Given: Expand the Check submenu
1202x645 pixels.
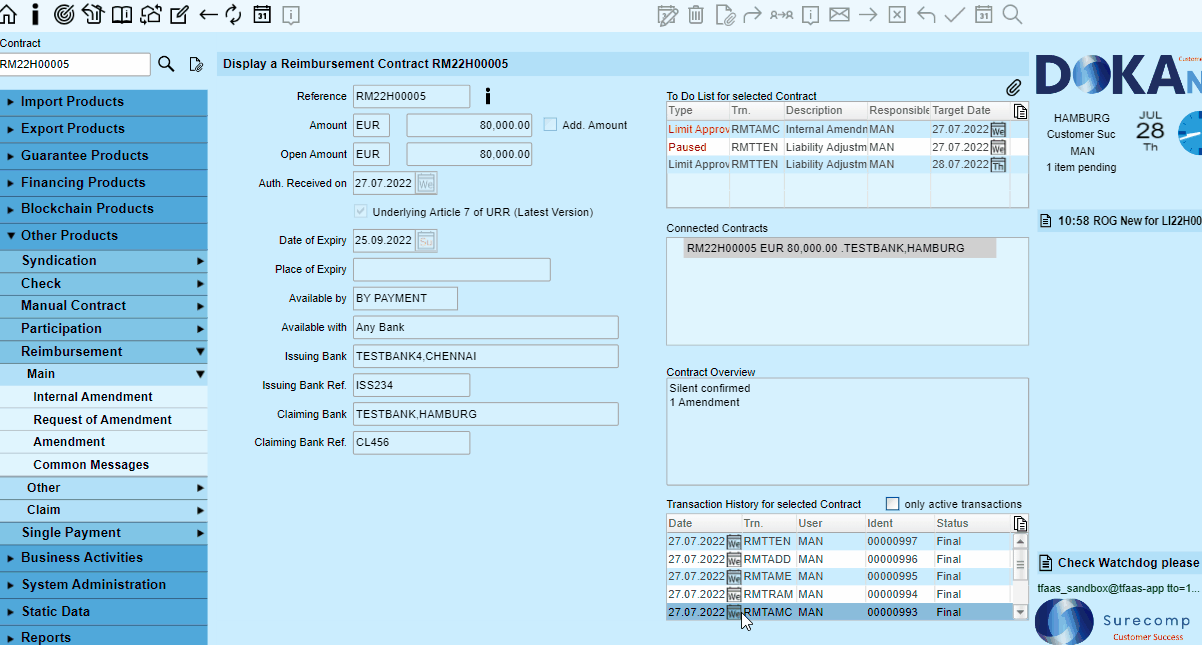Looking at the screenshot, I should coord(104,284).
